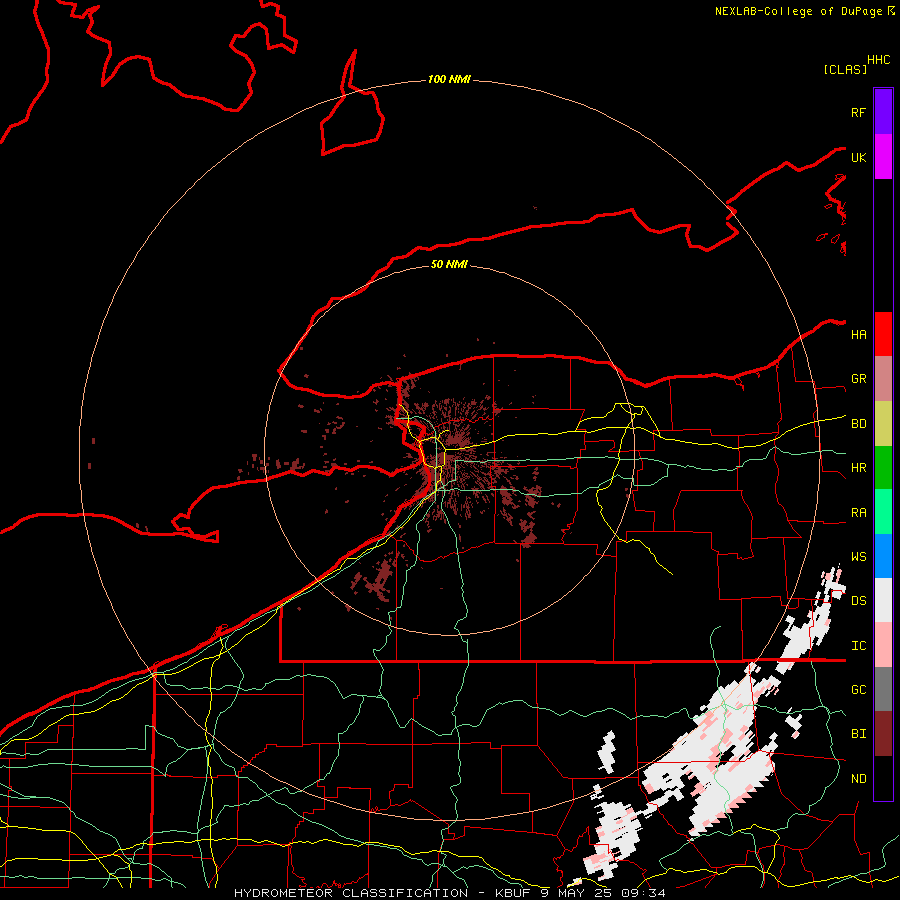Click the 09:34 timestamp
900x900 pixels.
pos(643,893)
